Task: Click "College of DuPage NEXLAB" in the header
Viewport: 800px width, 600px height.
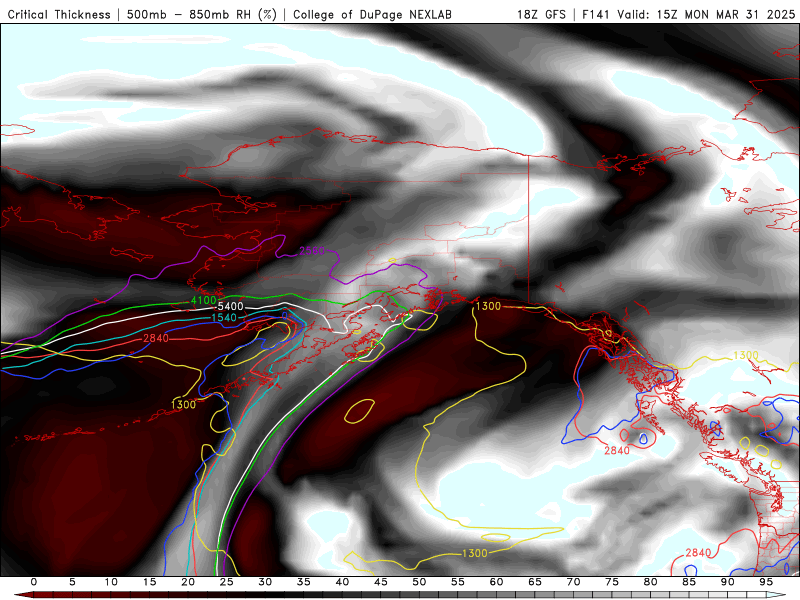Action: [x=372, y=14]
